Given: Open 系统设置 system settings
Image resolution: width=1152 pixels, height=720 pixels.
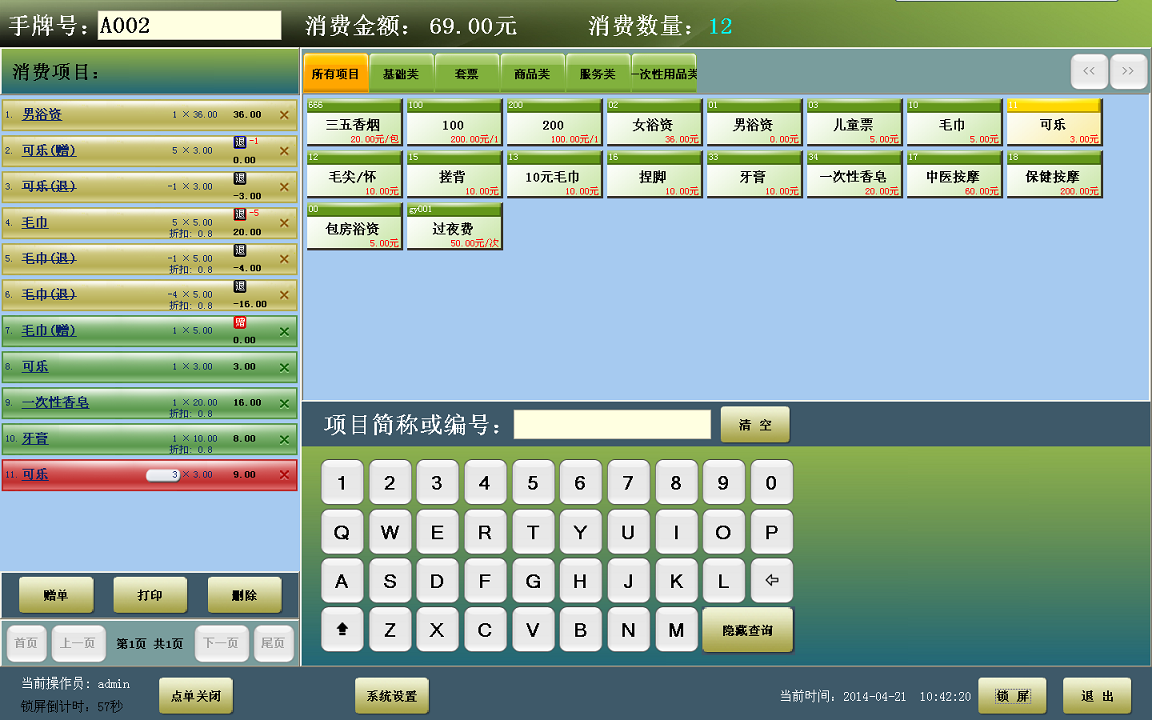Looking at the screenshot, I should coord(391,696).
